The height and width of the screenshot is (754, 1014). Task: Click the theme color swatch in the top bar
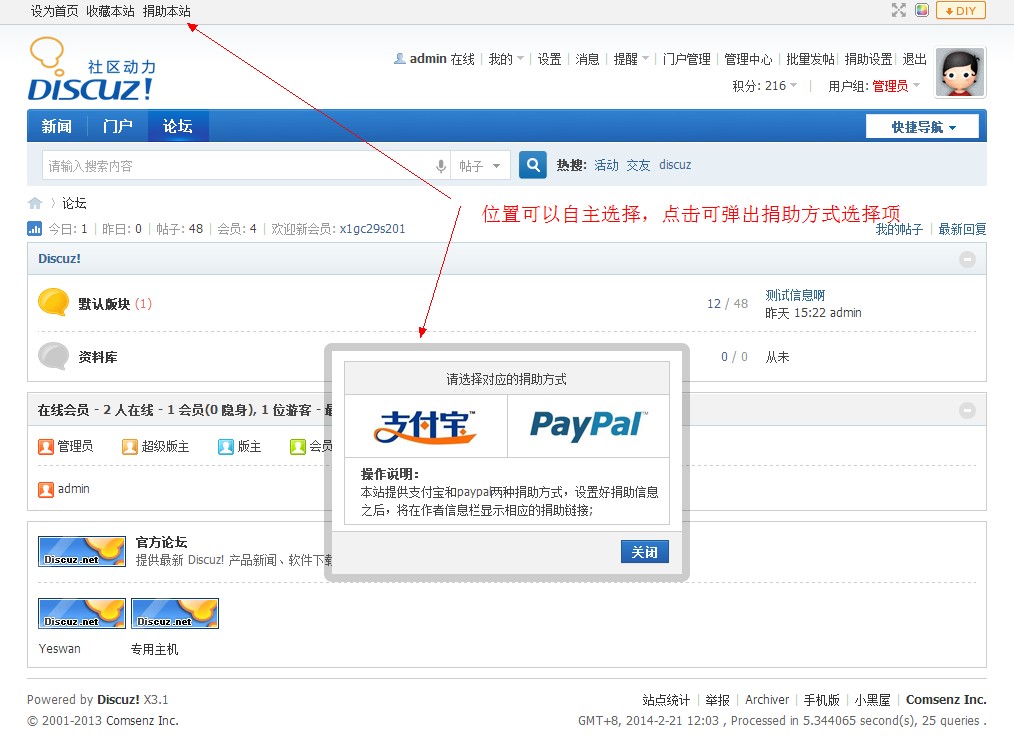pos(921,10)
